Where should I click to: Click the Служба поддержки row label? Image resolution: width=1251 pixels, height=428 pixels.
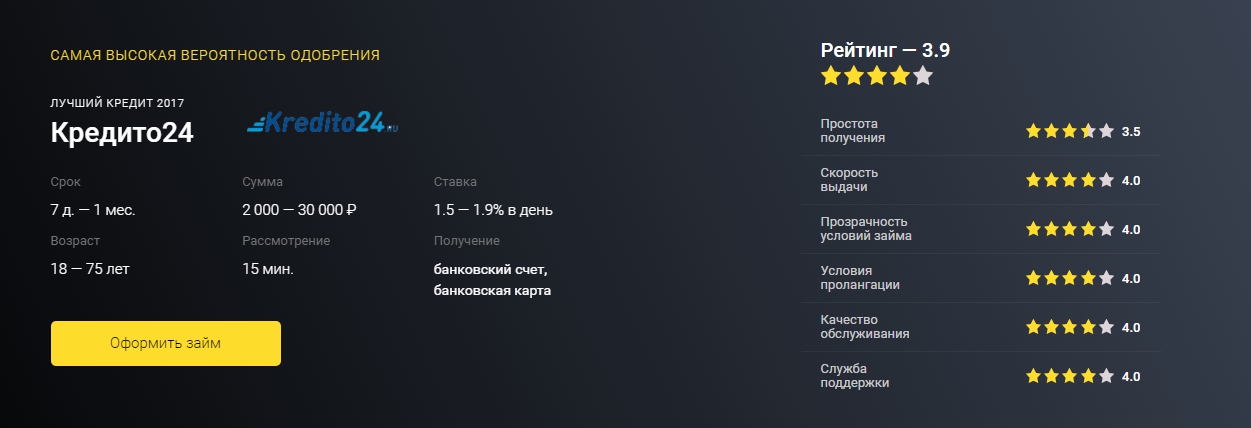[x=855, y=376]
